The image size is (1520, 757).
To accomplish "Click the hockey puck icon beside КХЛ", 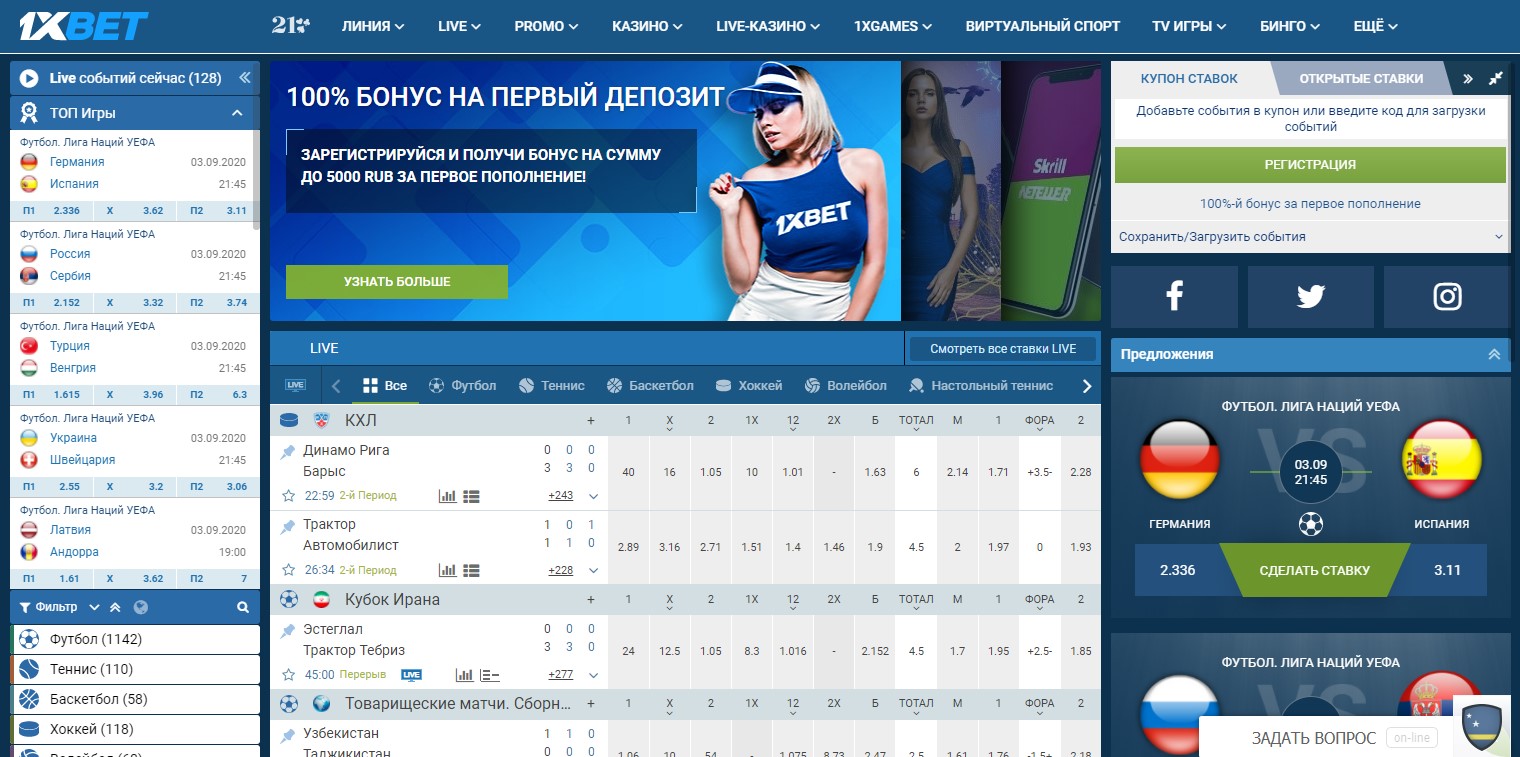I will click(289, 420).
